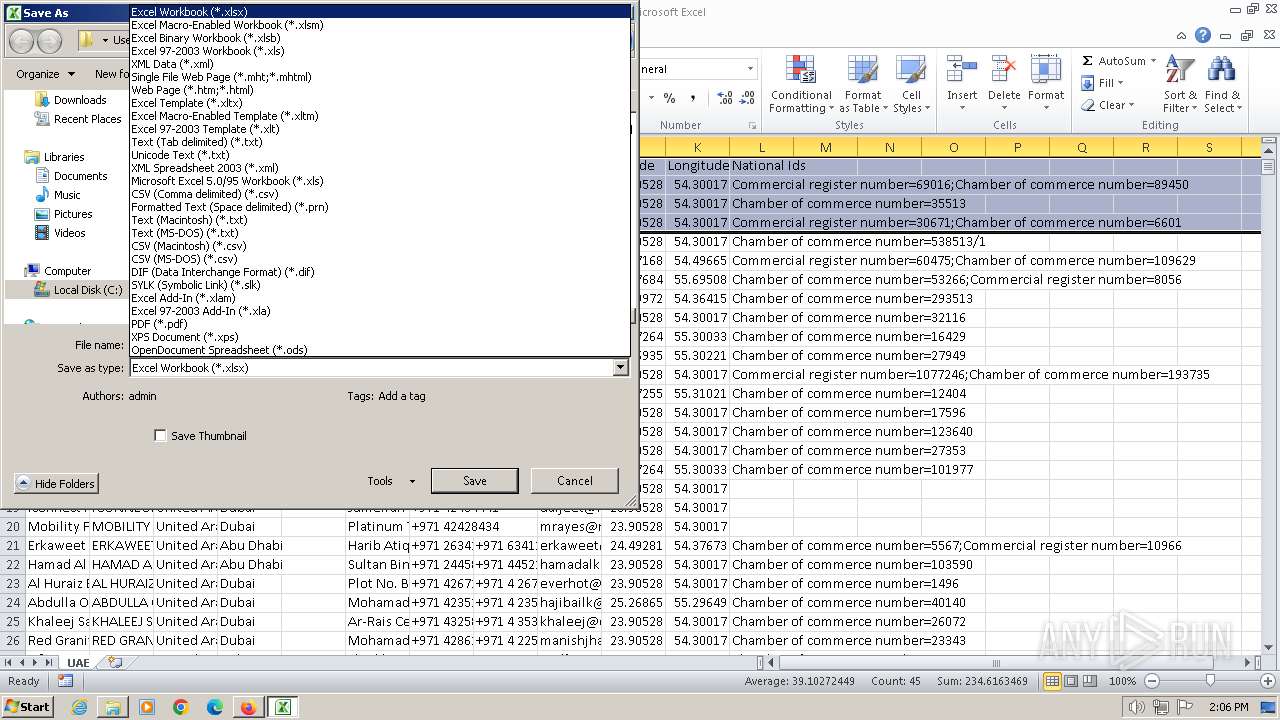Open the number format dropdown arrow
The height and width of the screenshot is (720, 1280).
tap(750, 69)
